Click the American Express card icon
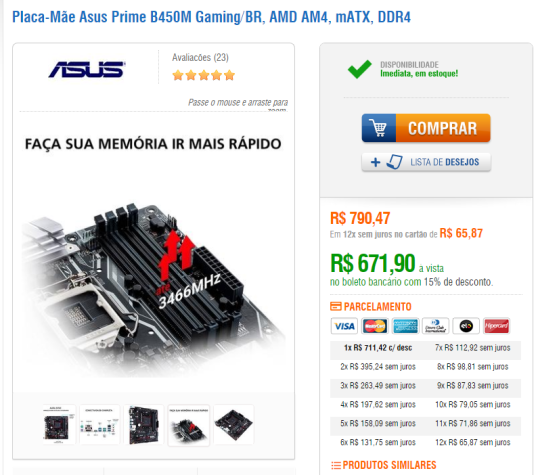538x475 pixels. [x=405, y=326]
